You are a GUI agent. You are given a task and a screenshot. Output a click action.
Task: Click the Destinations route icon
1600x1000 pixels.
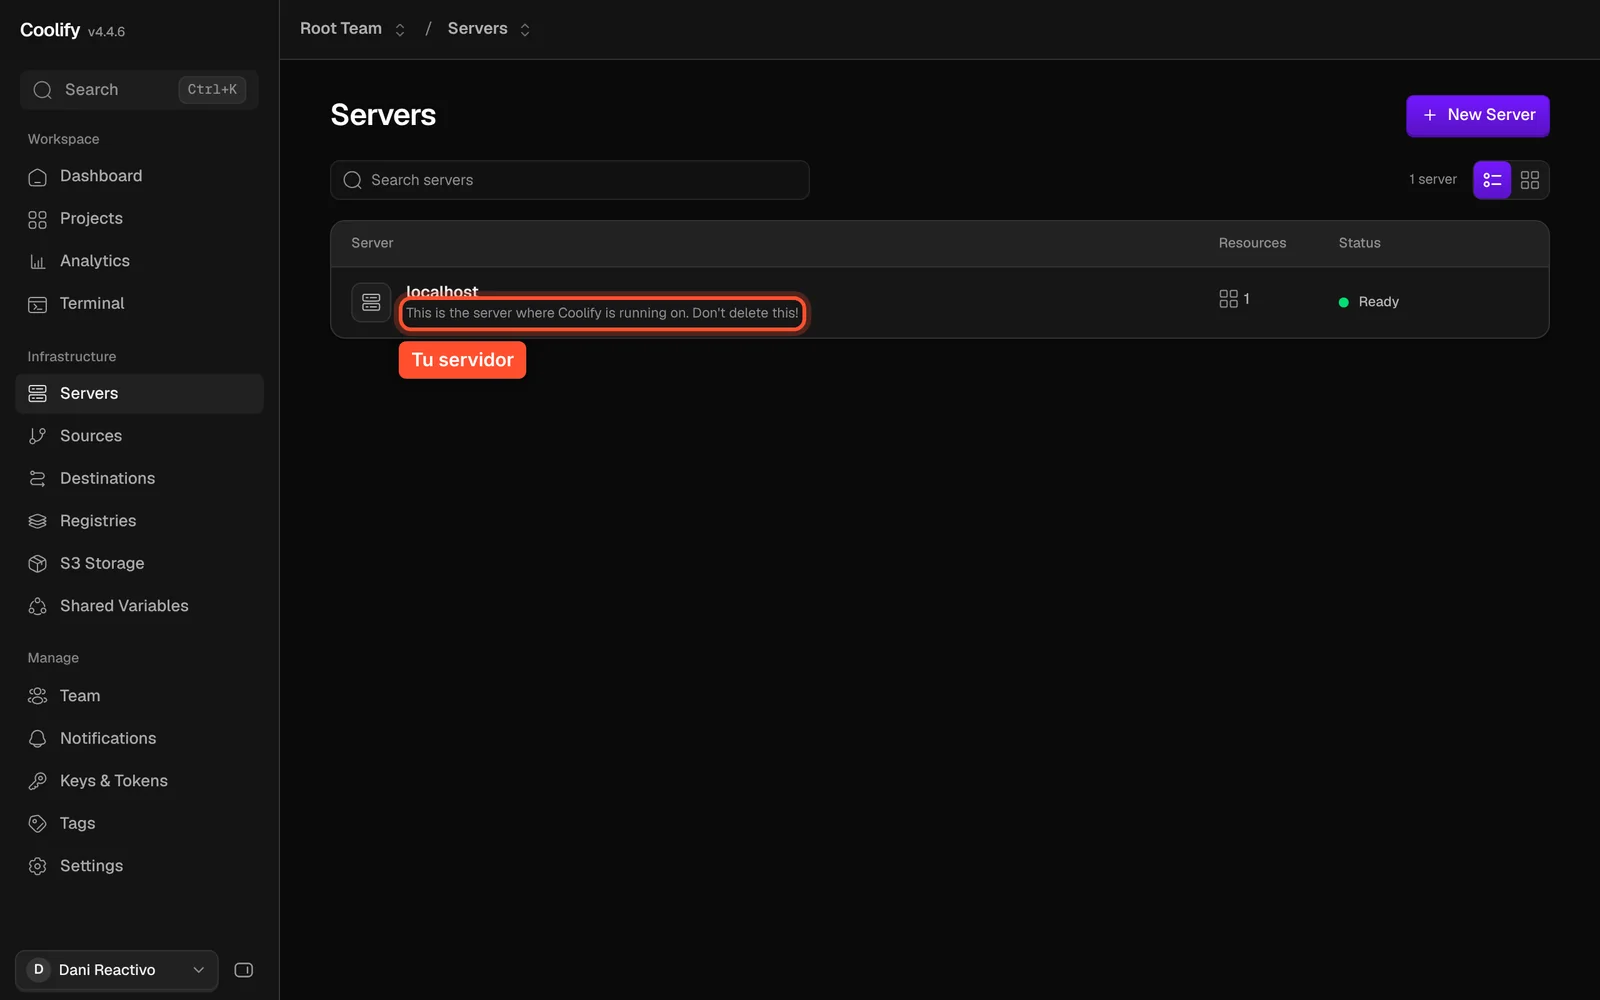tap(37, 479)
